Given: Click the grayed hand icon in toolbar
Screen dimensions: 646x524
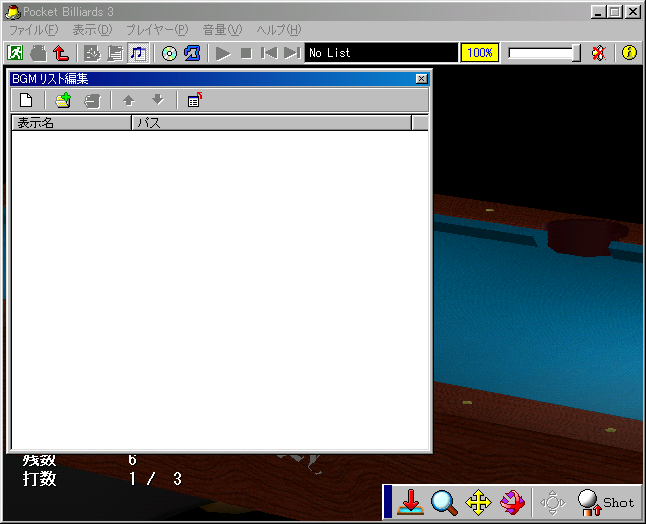Looking at the screenshot, I should point(38,53).
